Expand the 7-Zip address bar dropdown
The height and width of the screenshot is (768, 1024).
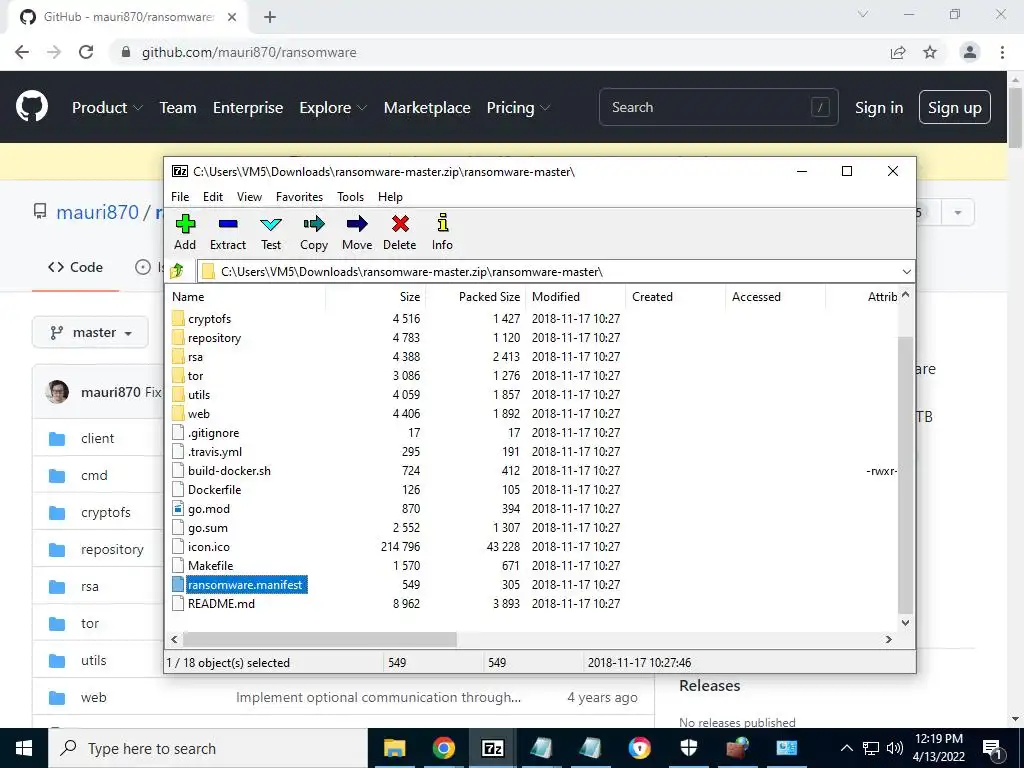(906, 272)
